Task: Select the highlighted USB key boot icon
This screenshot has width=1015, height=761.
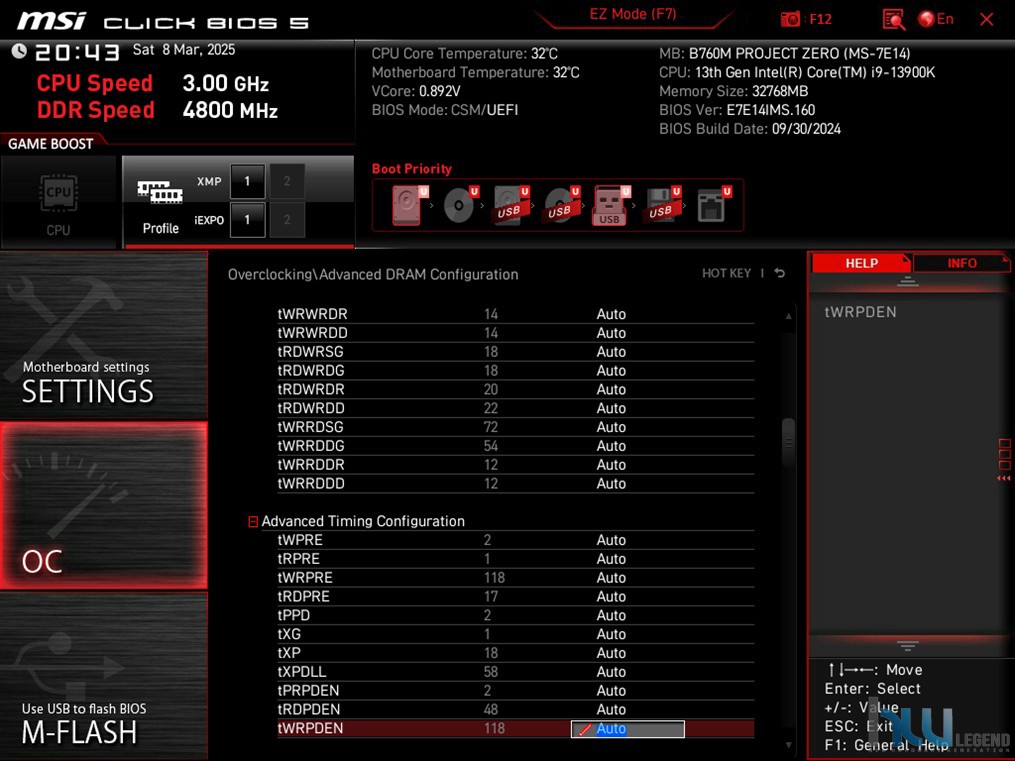Action: tap(610, 205)
